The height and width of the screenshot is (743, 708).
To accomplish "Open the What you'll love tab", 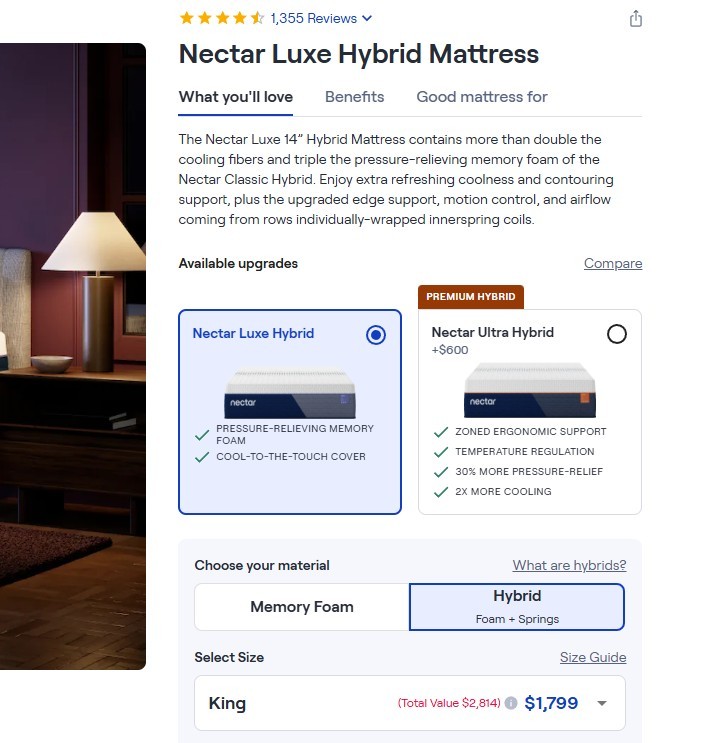I will click(x=236, y=97).
